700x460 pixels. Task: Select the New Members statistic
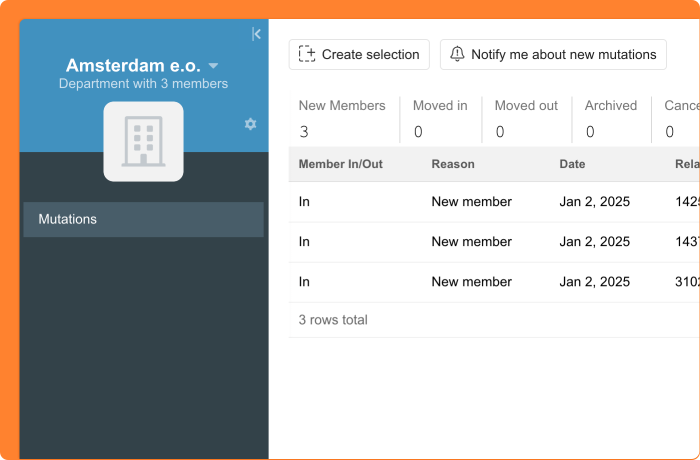(x=342, y=118)
